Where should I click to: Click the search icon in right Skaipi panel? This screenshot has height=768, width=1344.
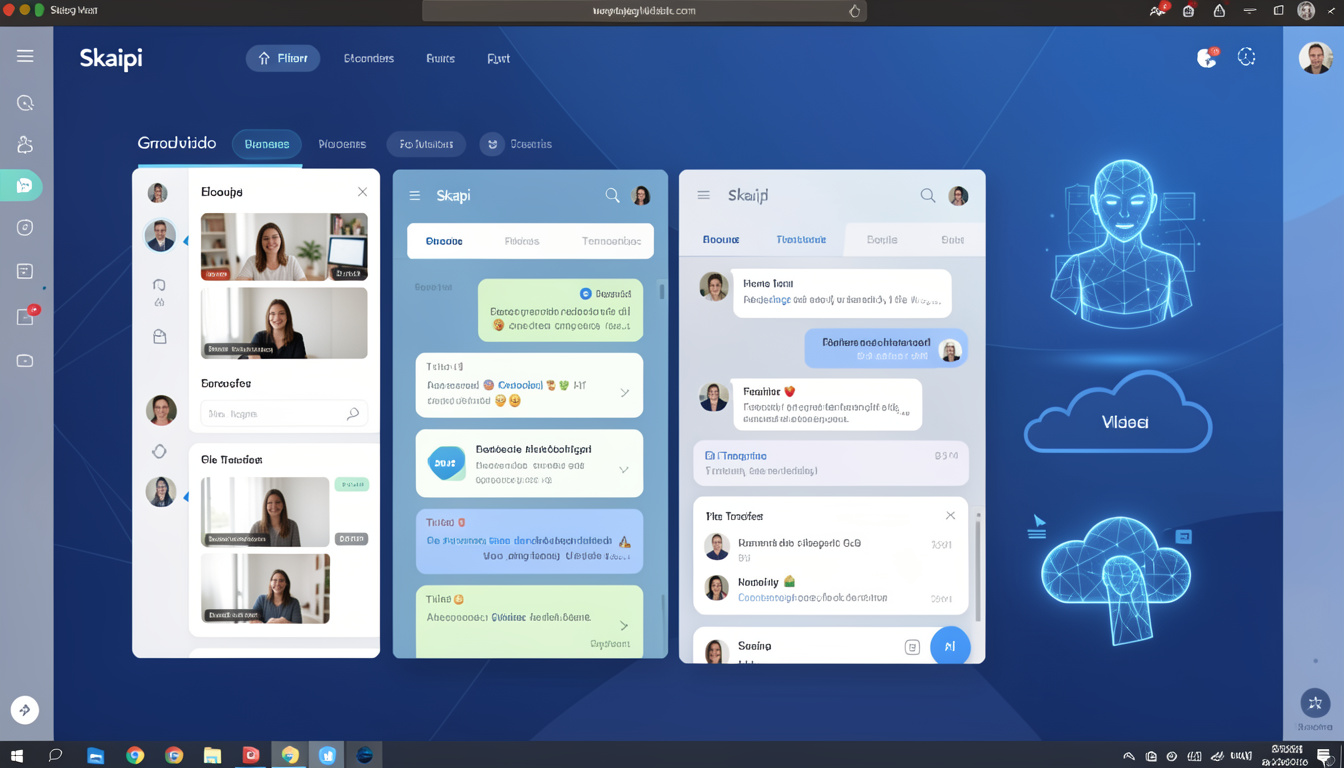[x=928, y=196]
